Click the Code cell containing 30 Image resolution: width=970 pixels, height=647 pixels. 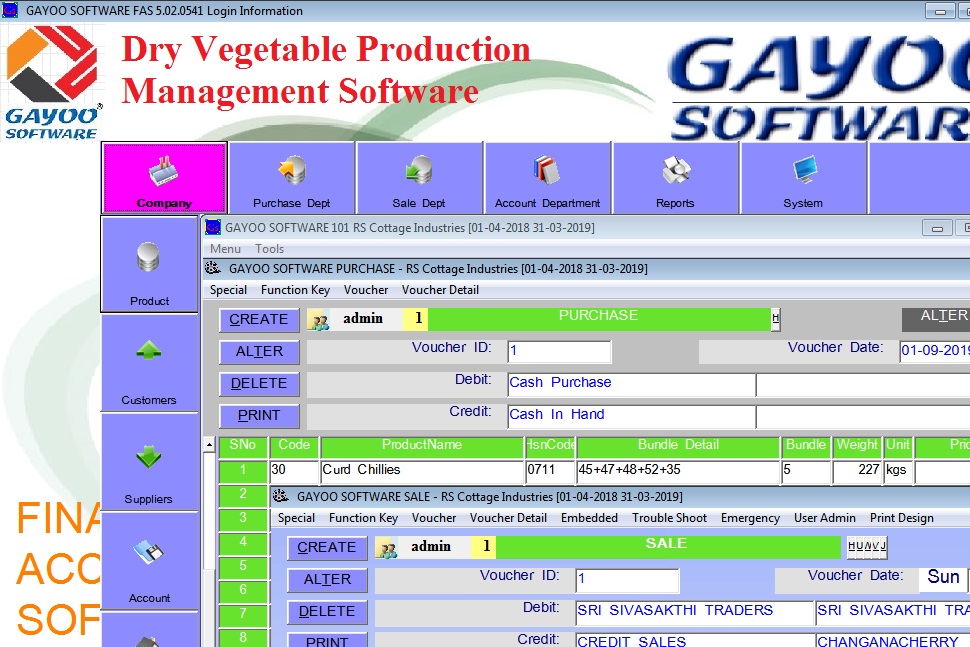[x=294, y=471]
